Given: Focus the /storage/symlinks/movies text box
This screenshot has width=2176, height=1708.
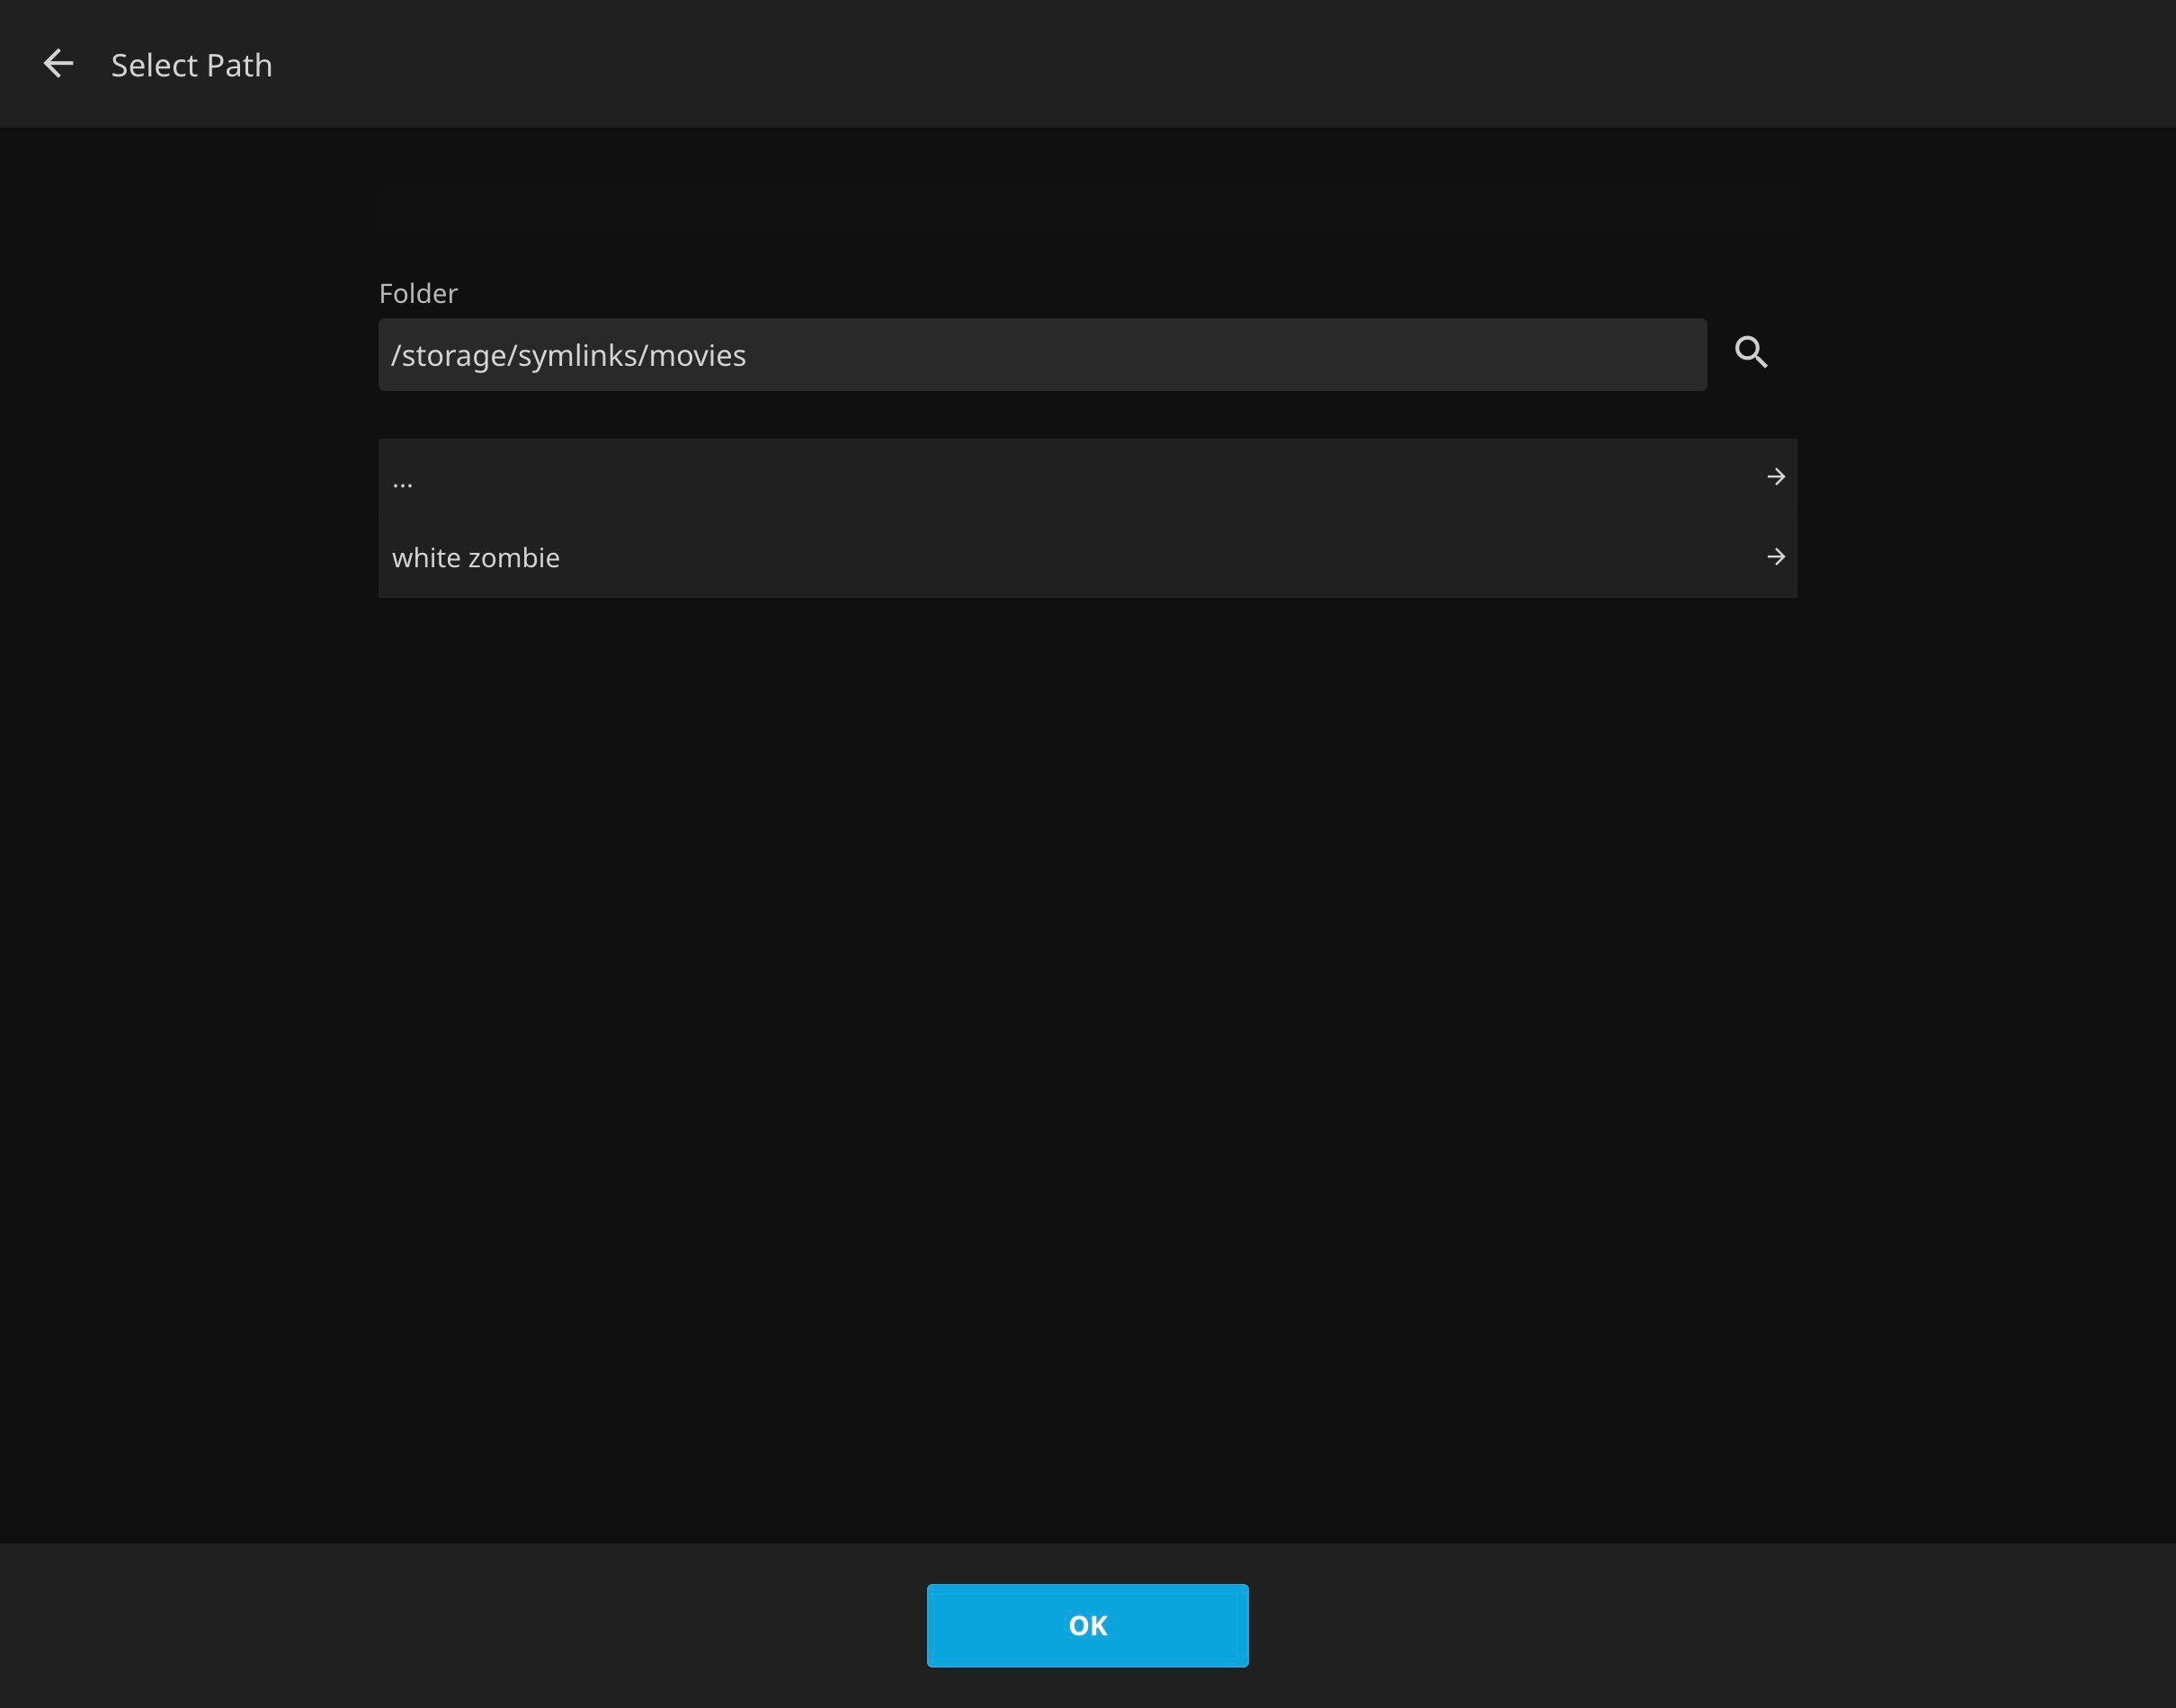Looking at the screenshot, I should click(1041, 355).
